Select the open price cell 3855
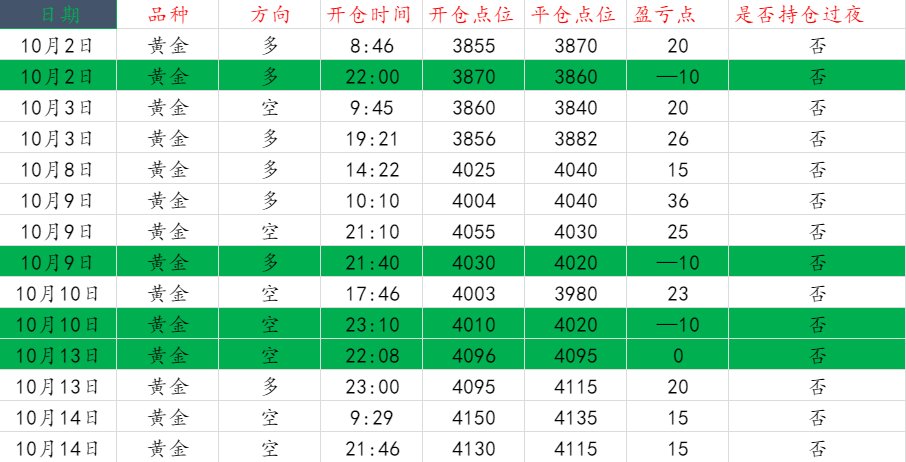906x462 pixels. (473, 46)
